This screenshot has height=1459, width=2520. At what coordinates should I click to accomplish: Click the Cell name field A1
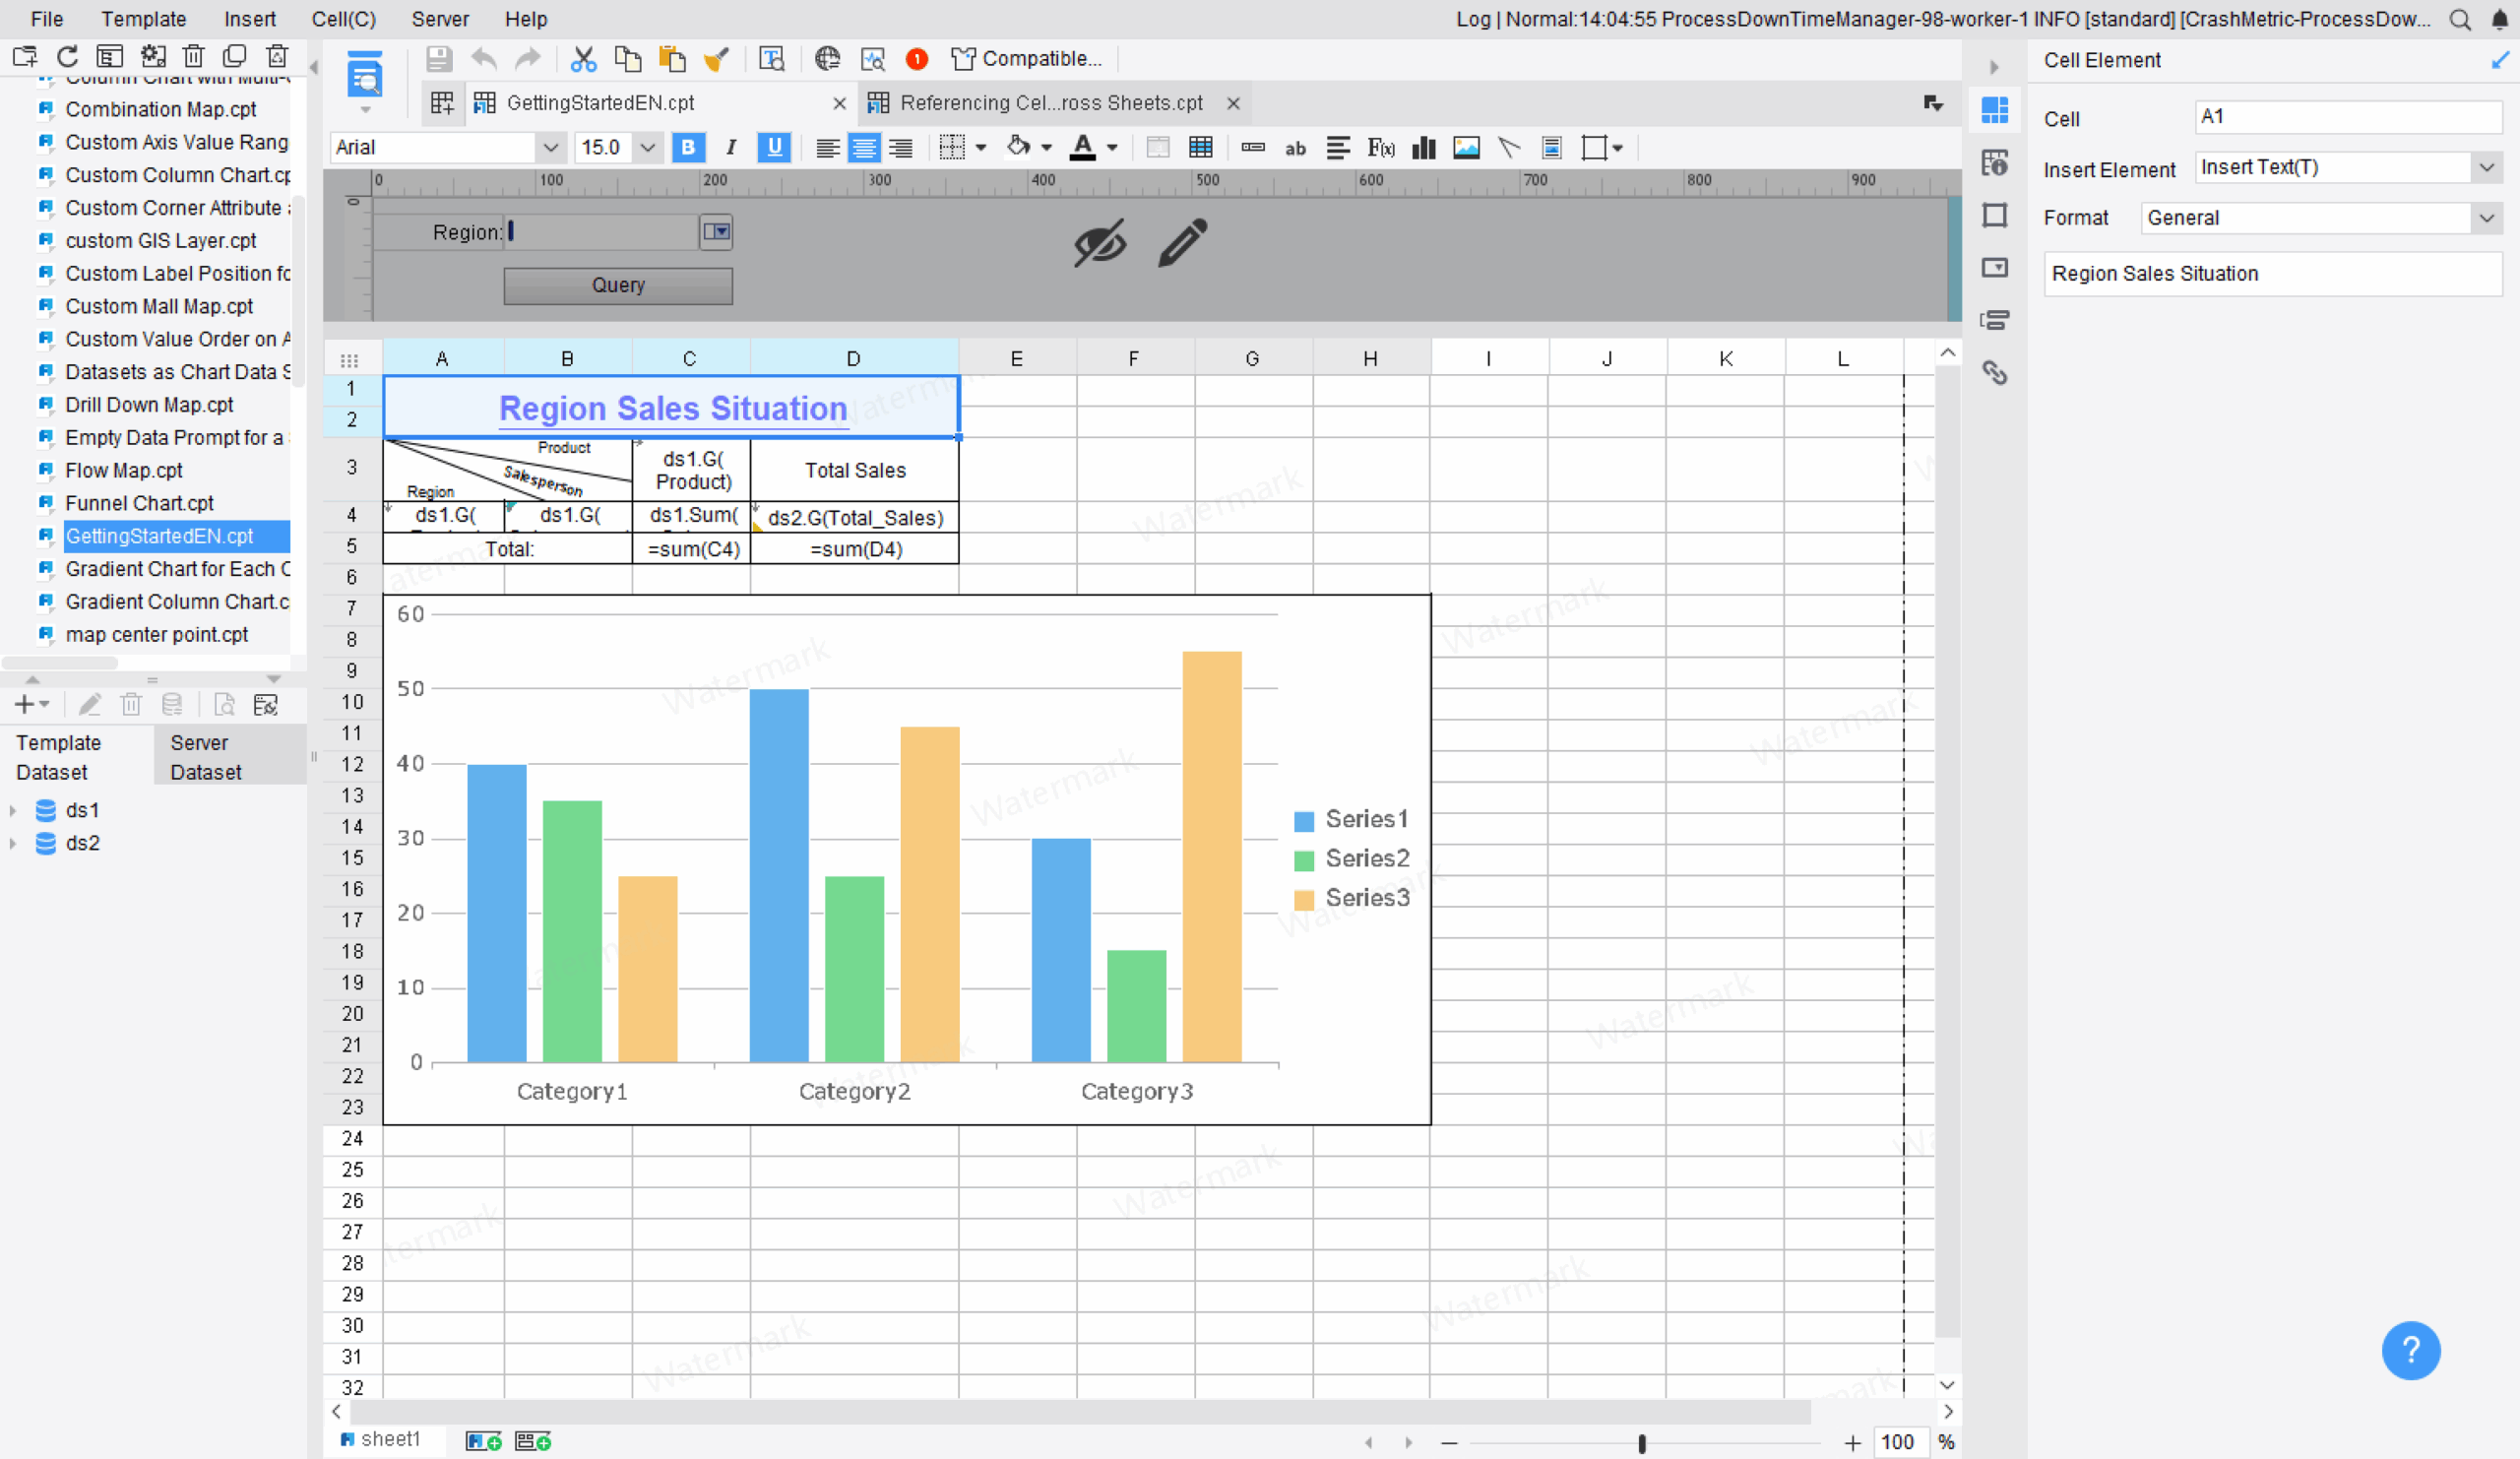2347,116
